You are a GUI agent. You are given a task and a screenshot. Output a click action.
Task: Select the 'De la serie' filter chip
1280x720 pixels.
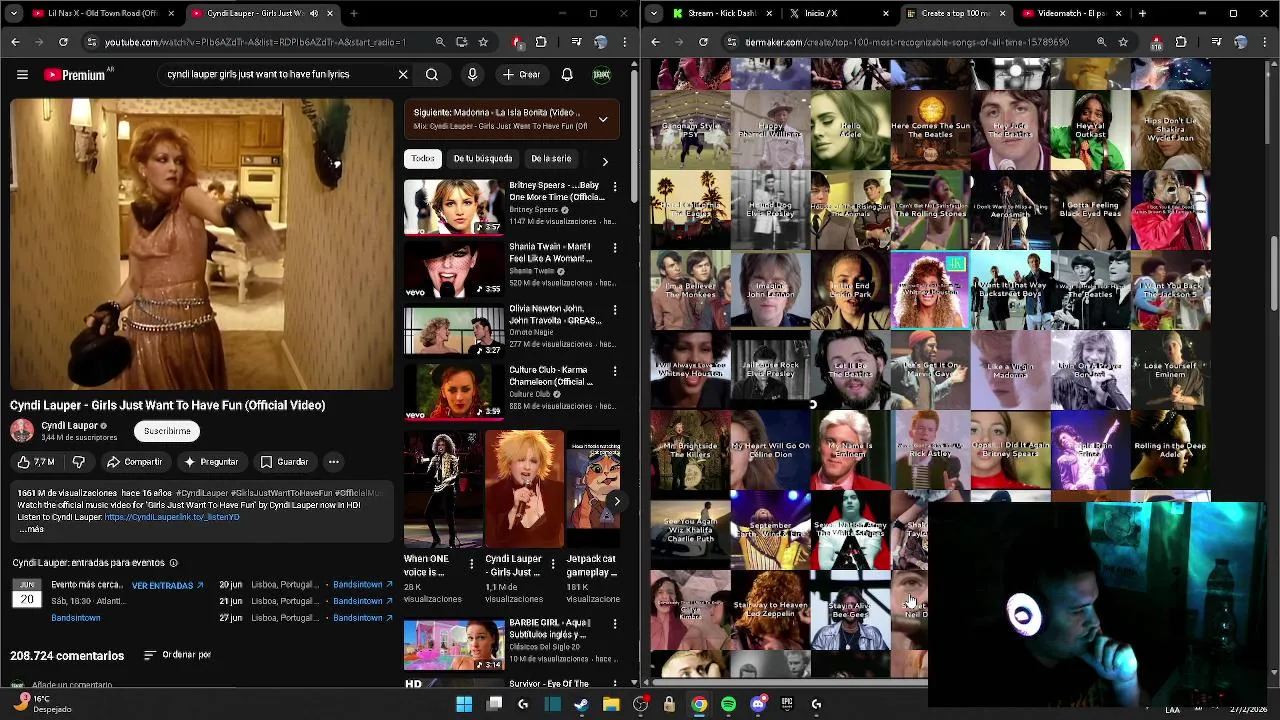click(x=551, y=159)
